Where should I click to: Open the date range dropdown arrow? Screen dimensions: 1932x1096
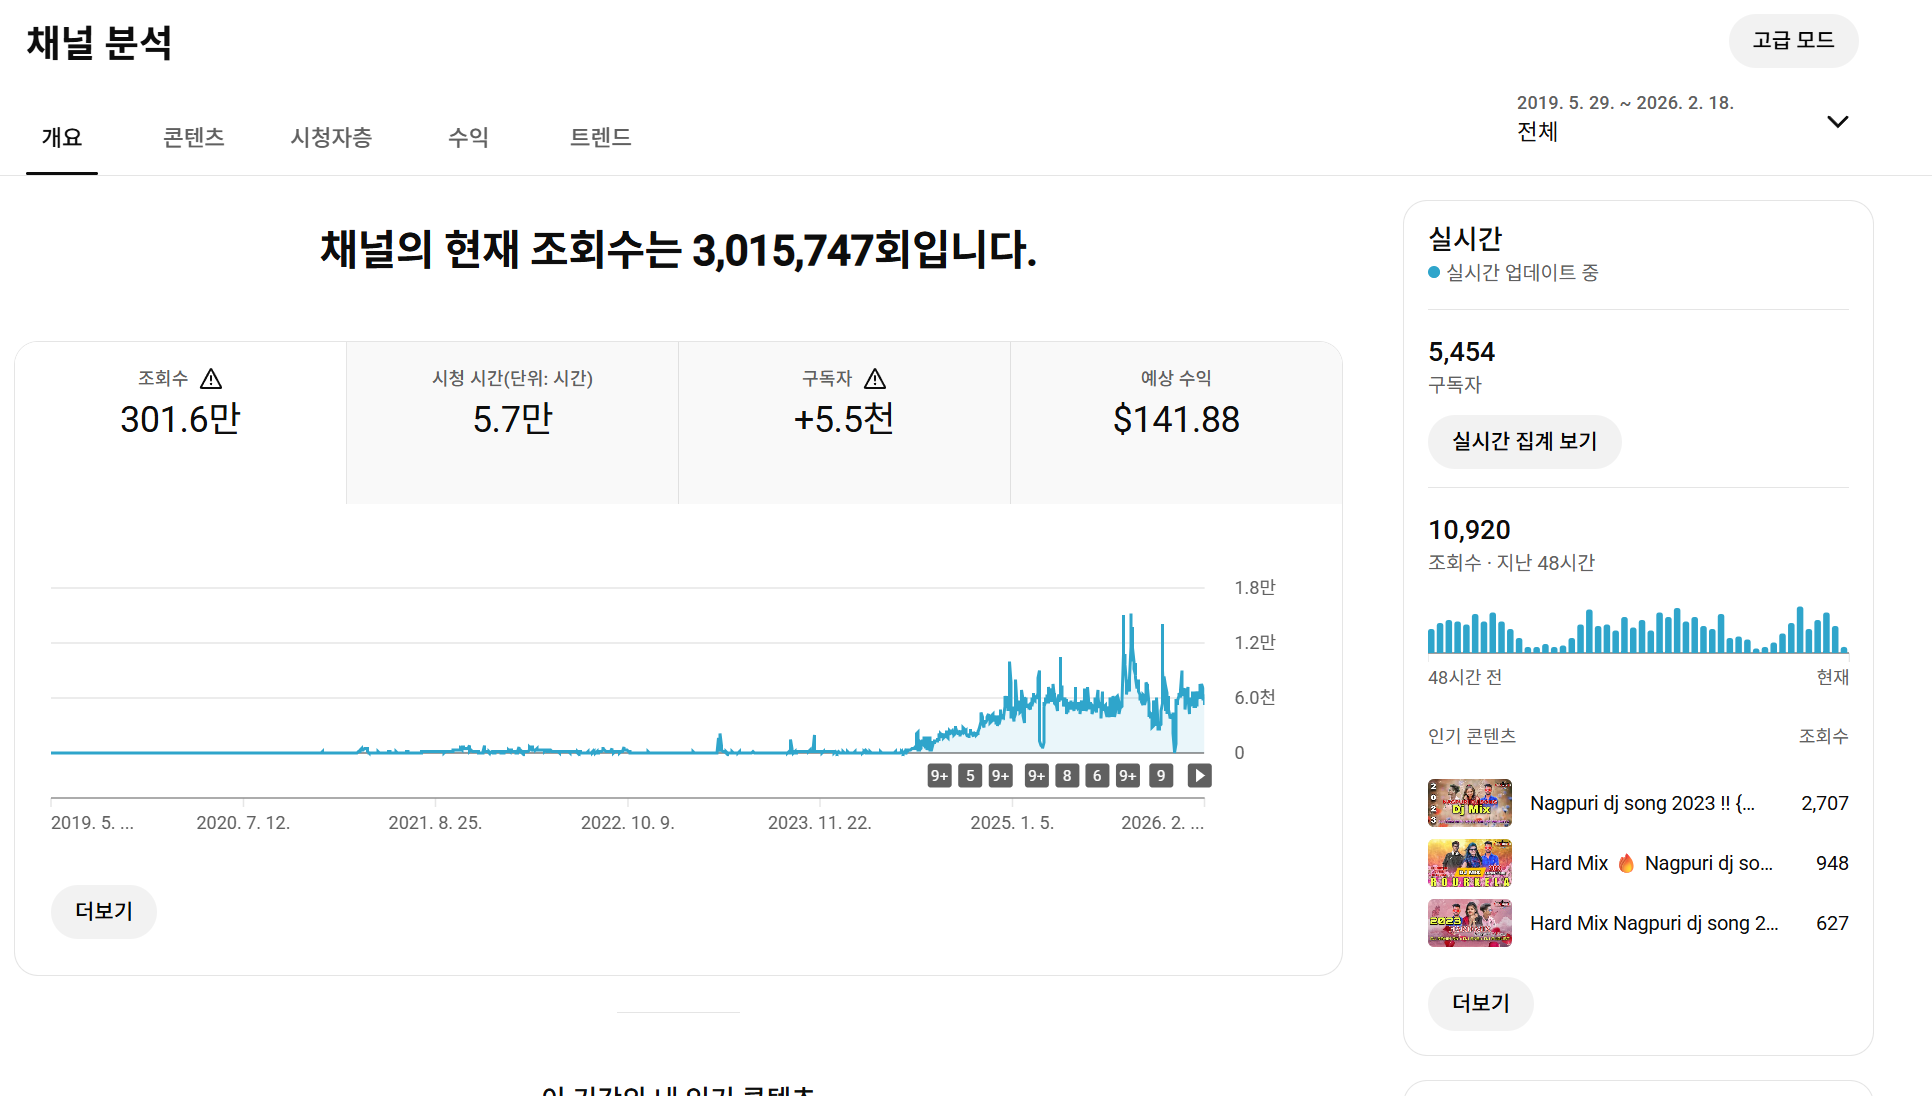(x=1837, y=122)
